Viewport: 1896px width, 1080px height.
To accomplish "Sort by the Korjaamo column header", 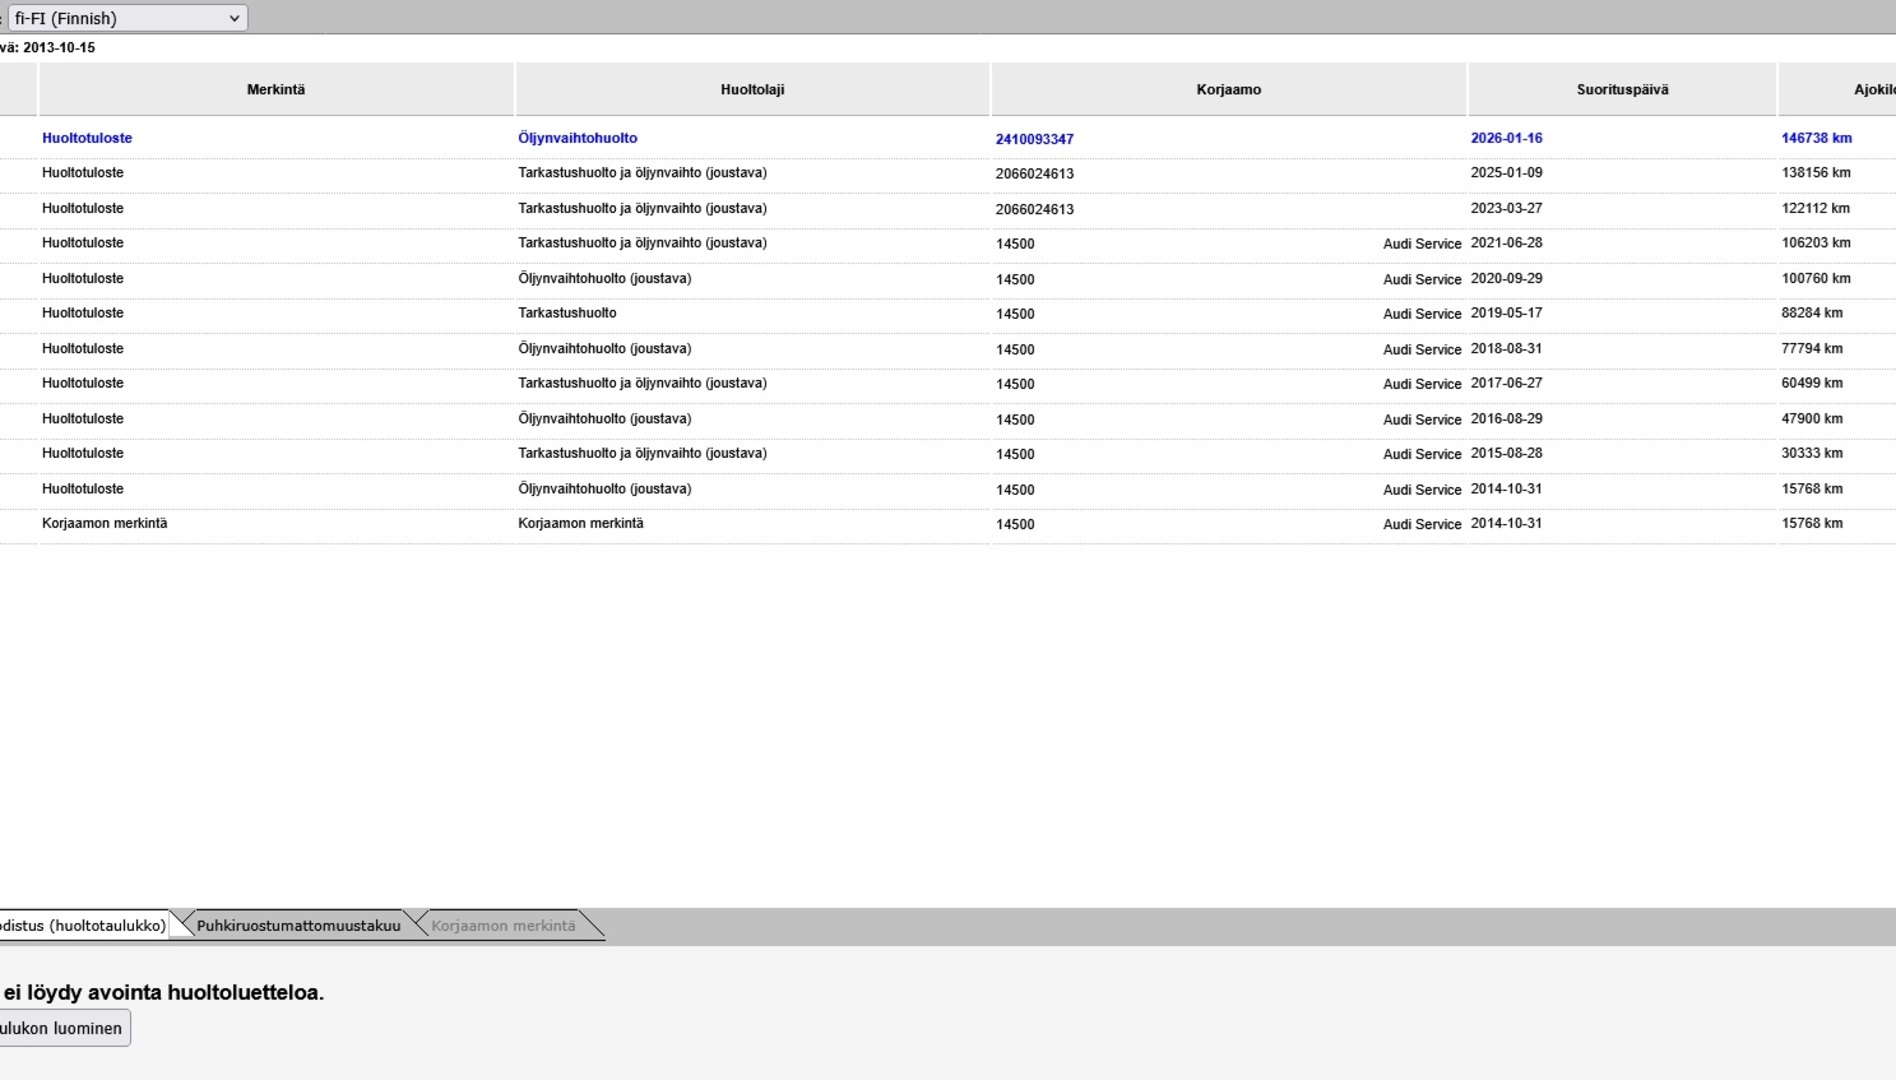I will click(1228, 90).
